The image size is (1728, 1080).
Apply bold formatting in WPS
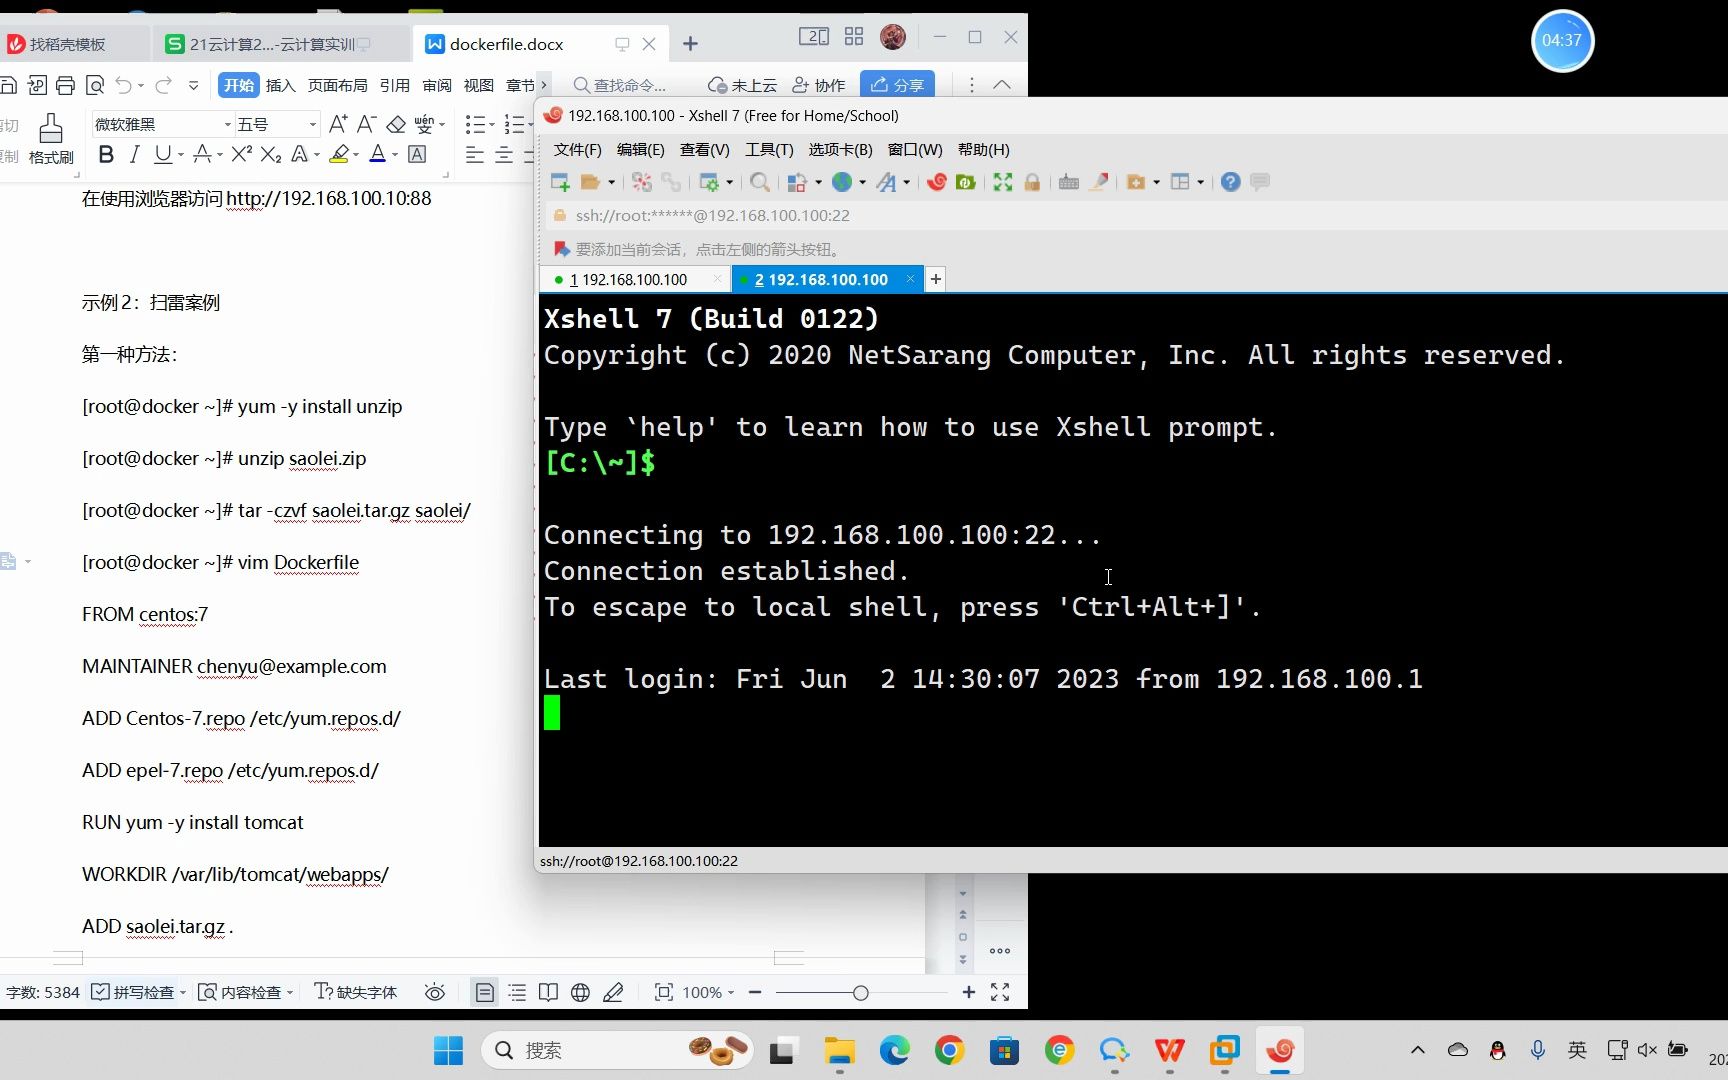[x=106, y=154]
